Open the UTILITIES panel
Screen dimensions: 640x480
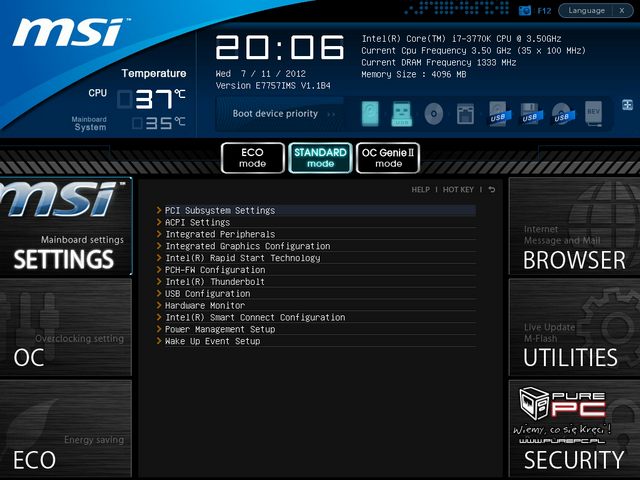click(574, 327)
